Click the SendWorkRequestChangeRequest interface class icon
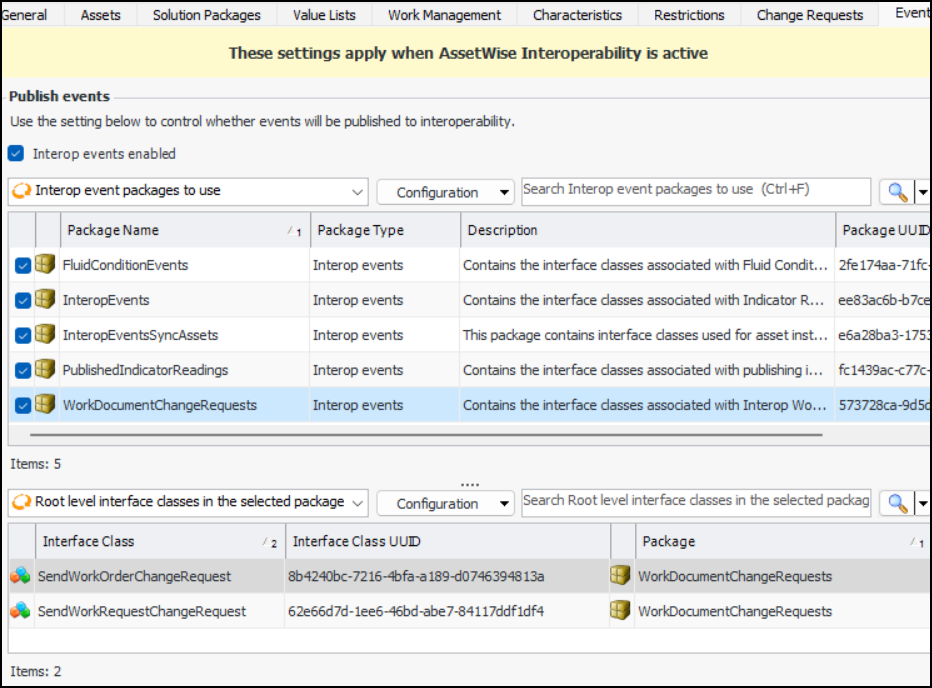Image resolution: width=932 pixels, height=688 pixels. pos(20,611)
